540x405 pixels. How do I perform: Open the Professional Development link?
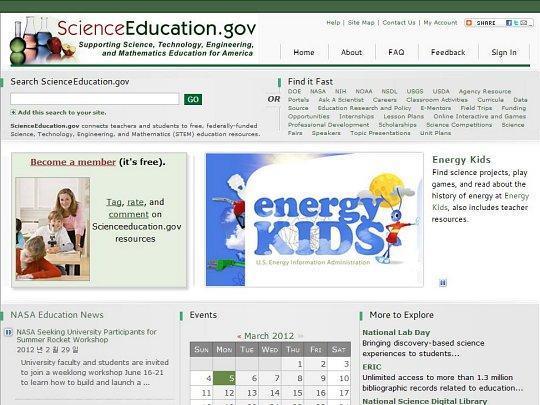coord(329,125)
